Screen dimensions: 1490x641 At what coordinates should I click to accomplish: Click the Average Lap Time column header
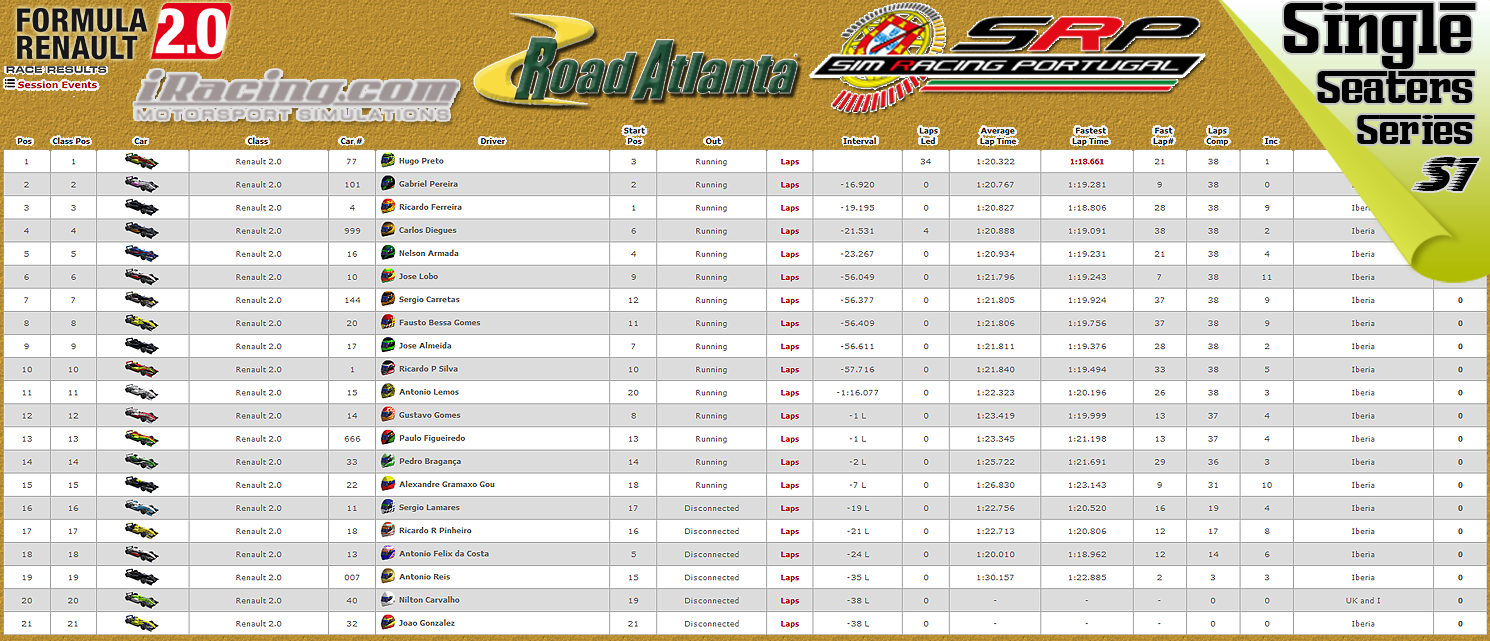pyautogui.click(x=997, y=136)
